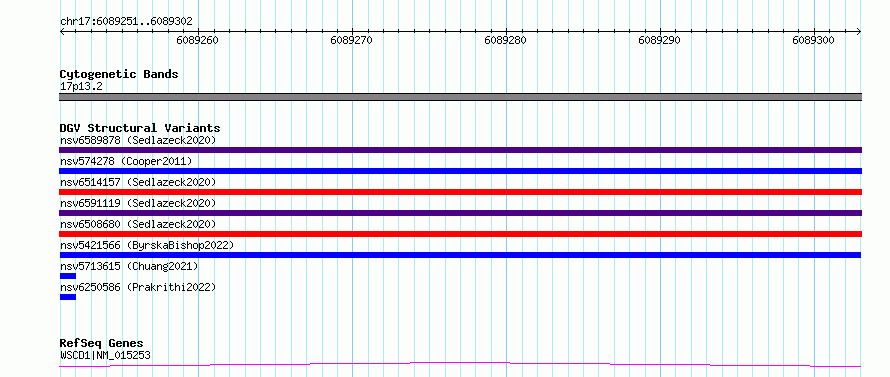
Task: Select the 17p13.2 band label
Action: pos(81,87)
